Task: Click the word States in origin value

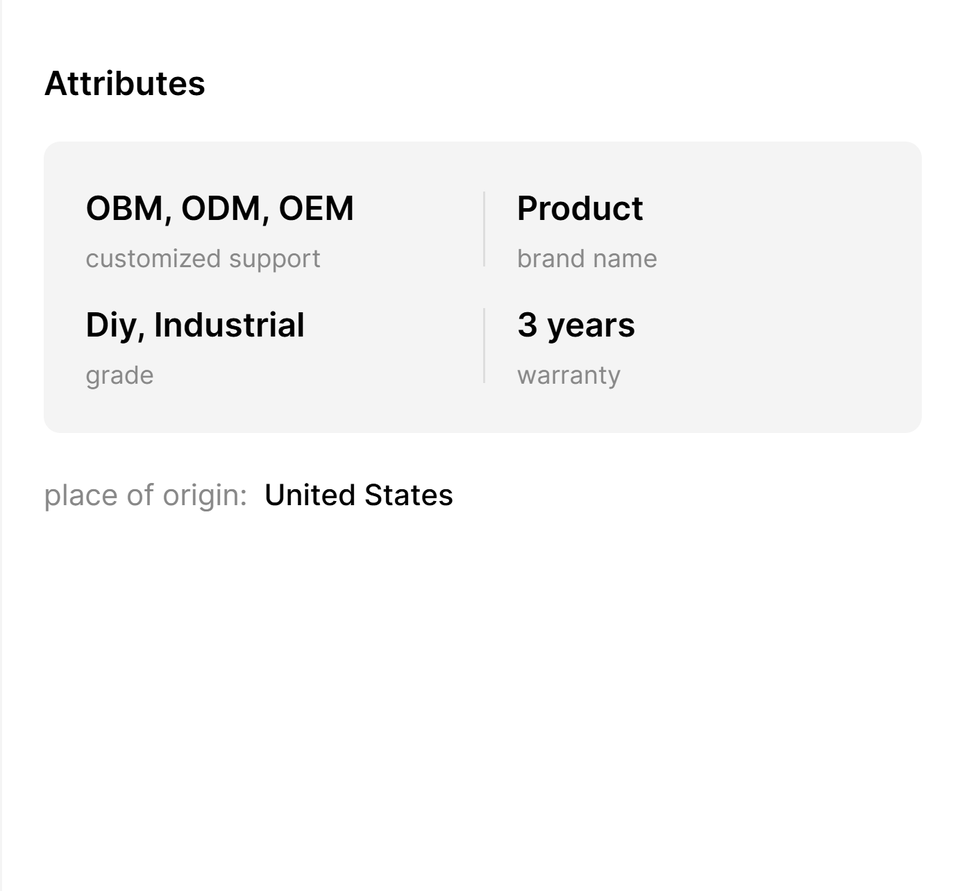Action: pos(408,496)
